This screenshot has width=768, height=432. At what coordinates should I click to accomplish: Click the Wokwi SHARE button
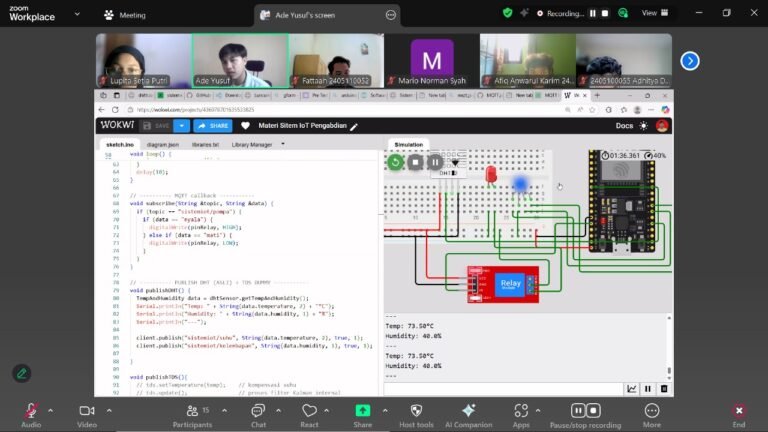coord(212,126)
